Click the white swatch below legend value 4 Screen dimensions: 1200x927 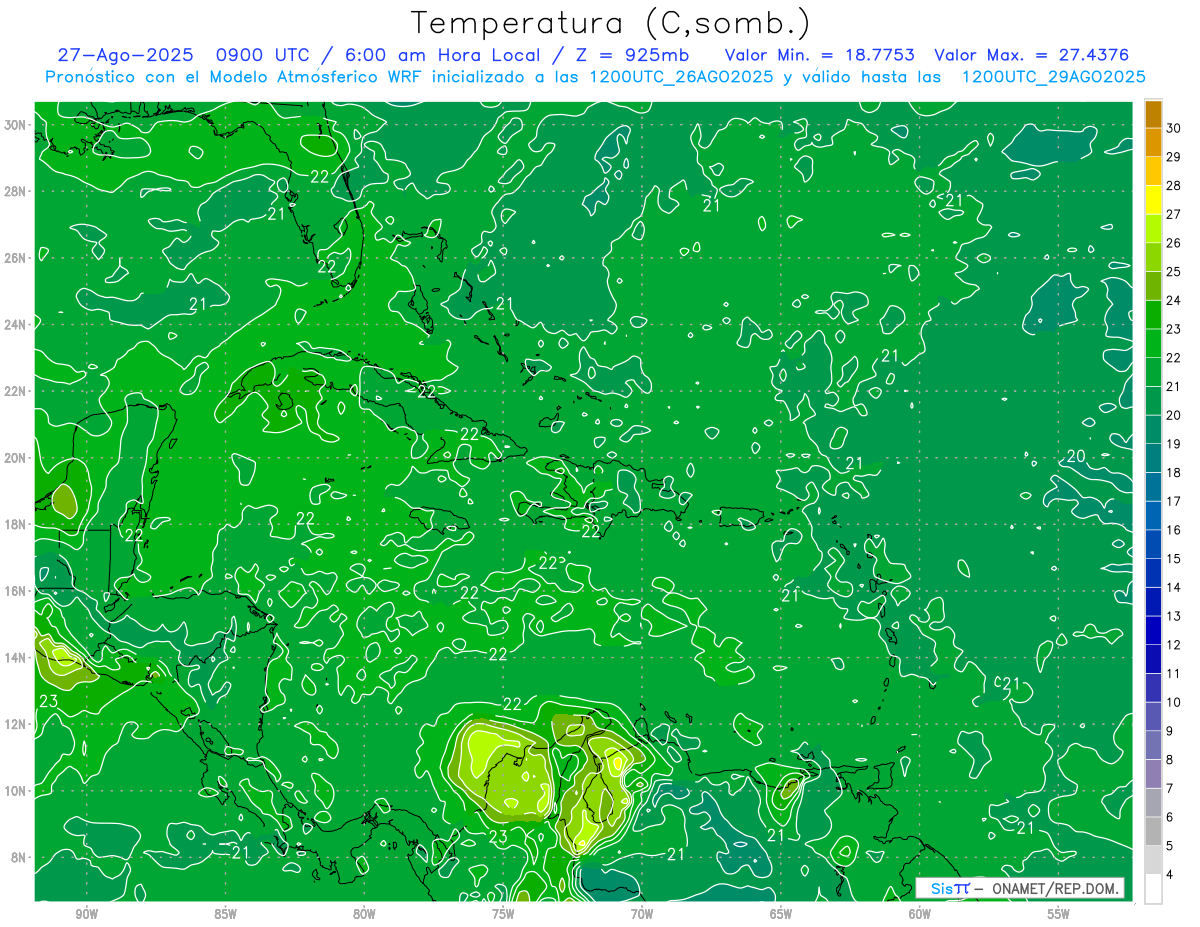(x=1153, y=889)
